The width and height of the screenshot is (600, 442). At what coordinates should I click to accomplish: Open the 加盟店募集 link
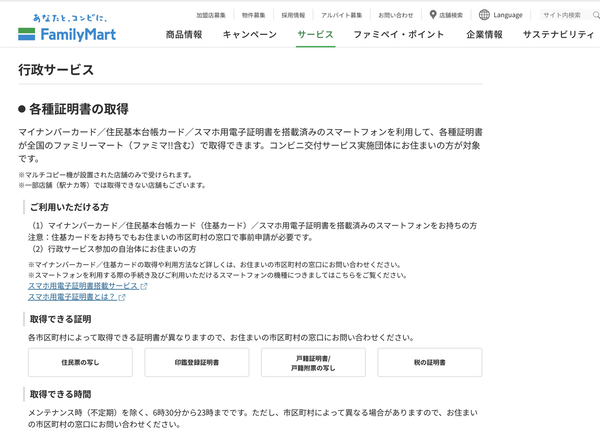[211, 15]
